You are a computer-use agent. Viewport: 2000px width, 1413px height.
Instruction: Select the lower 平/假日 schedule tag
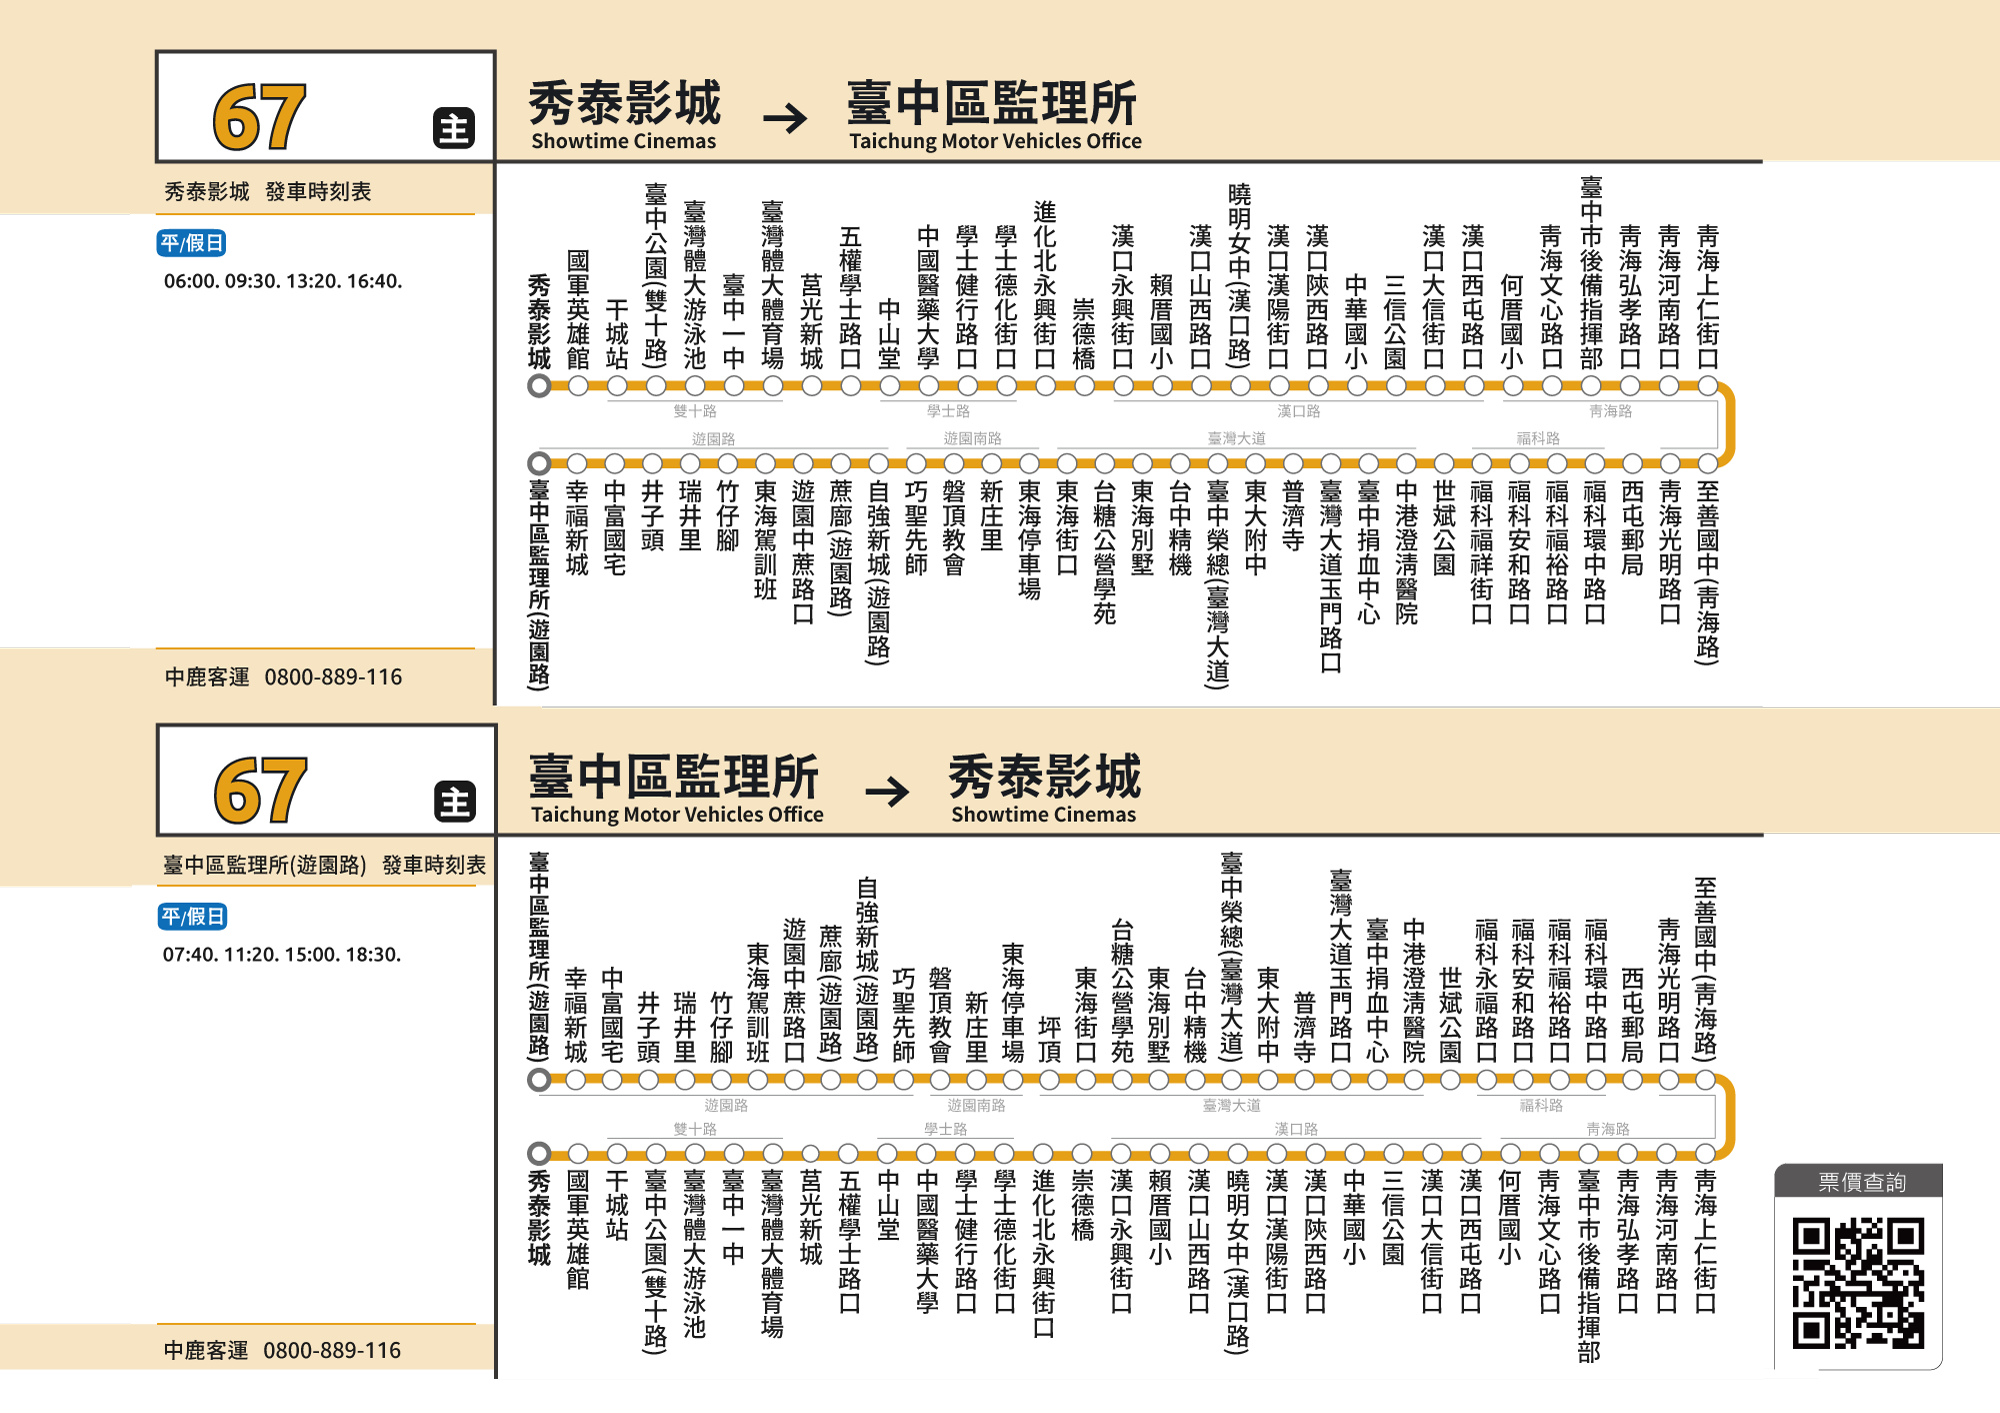pyautogui.click(x=193, y=916)
